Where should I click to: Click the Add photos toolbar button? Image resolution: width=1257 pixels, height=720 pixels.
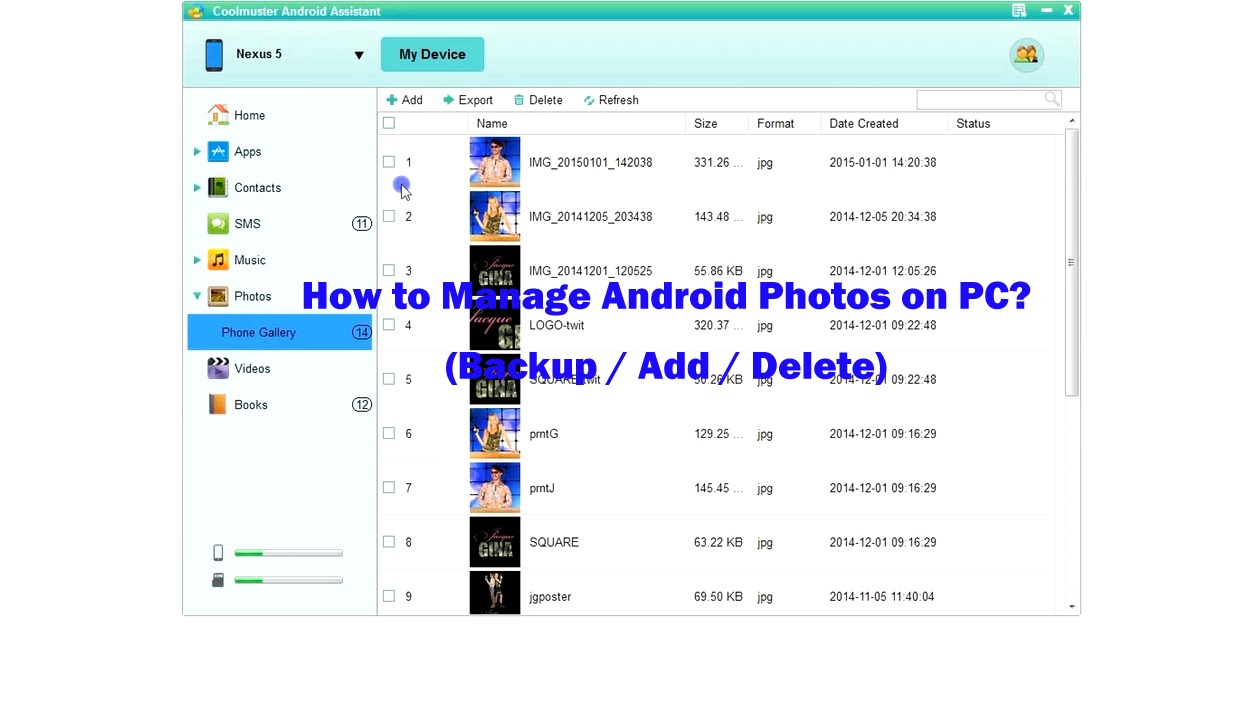click(x=404, y=100)
